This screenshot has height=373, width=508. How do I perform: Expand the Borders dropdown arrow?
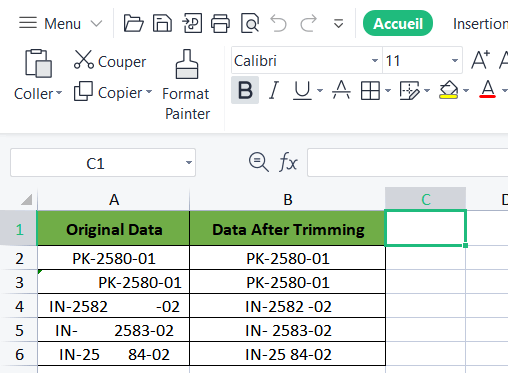[388, 90]
